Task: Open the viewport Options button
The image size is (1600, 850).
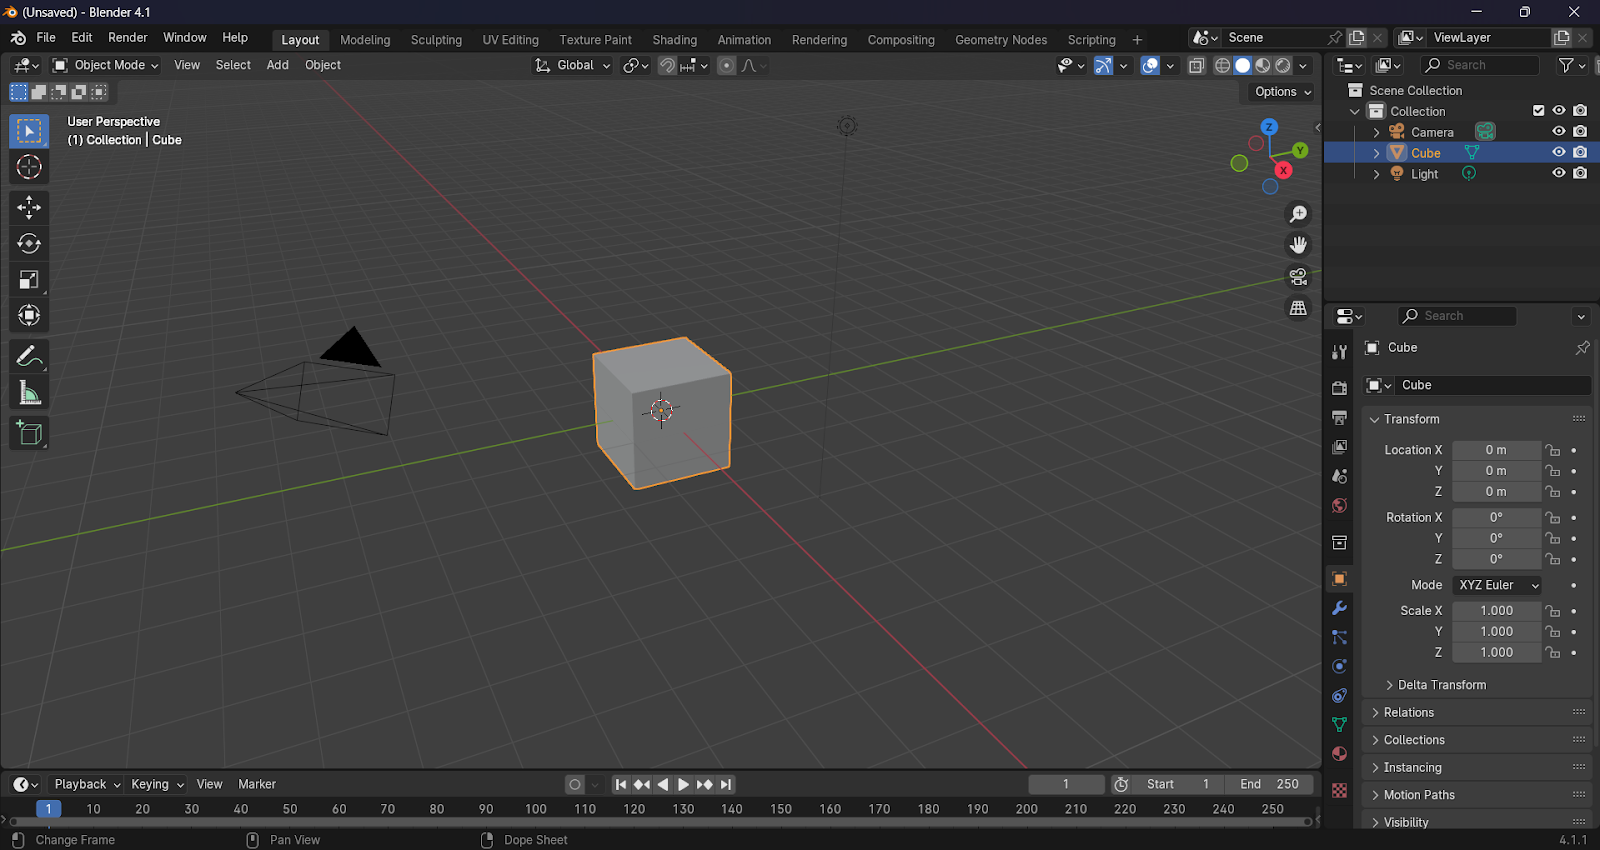Action: 1283,92
